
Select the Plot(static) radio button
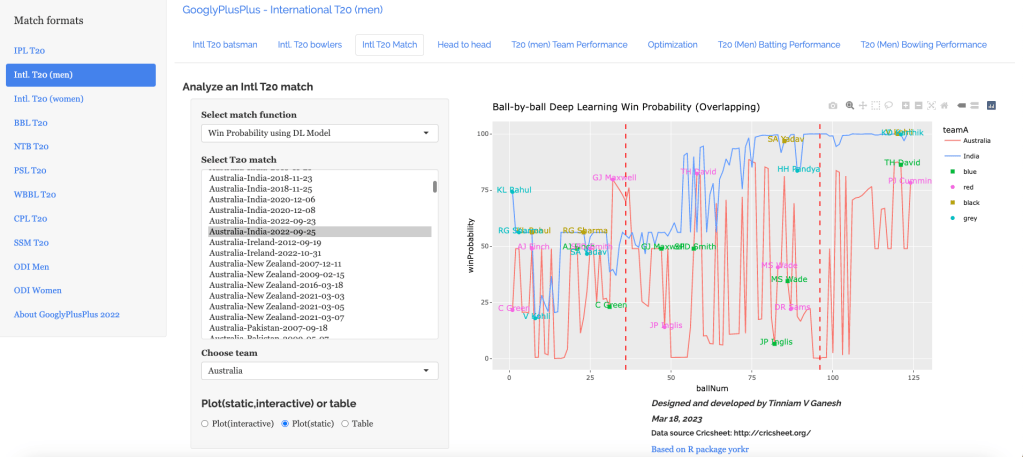(x=286, y=424)
